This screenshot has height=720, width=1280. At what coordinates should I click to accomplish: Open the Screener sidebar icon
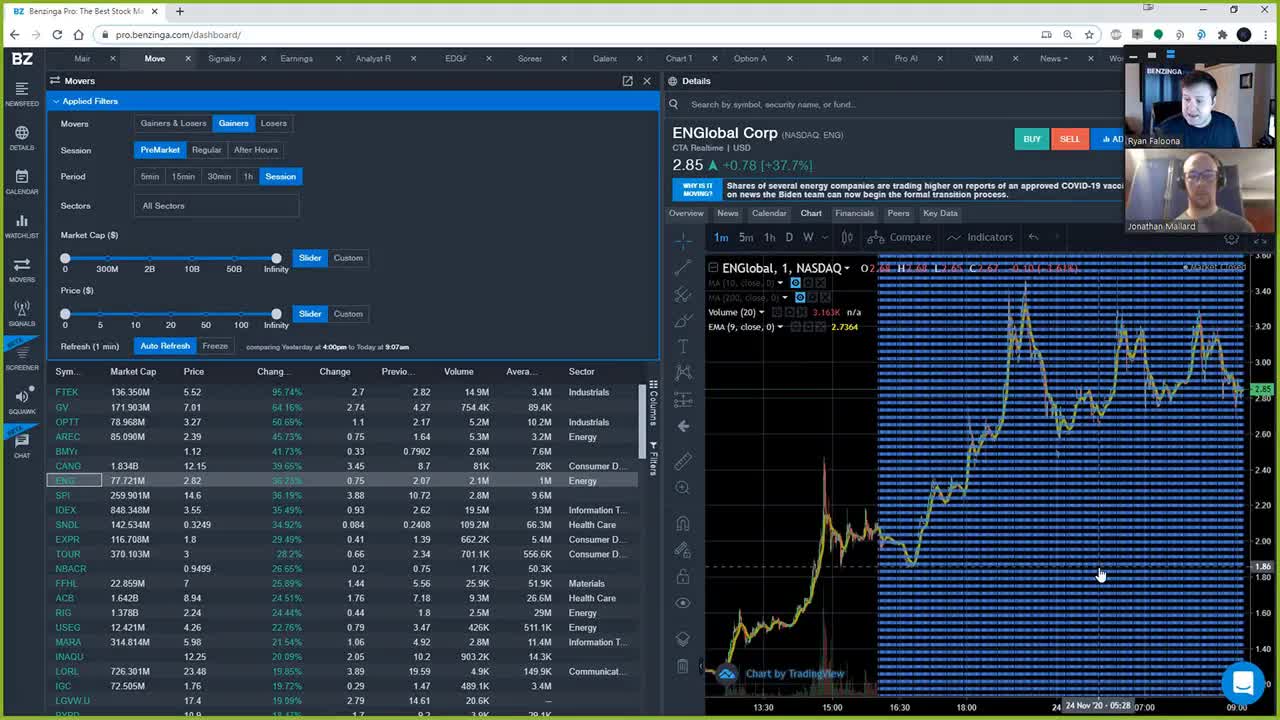click(x=22, y=357)
